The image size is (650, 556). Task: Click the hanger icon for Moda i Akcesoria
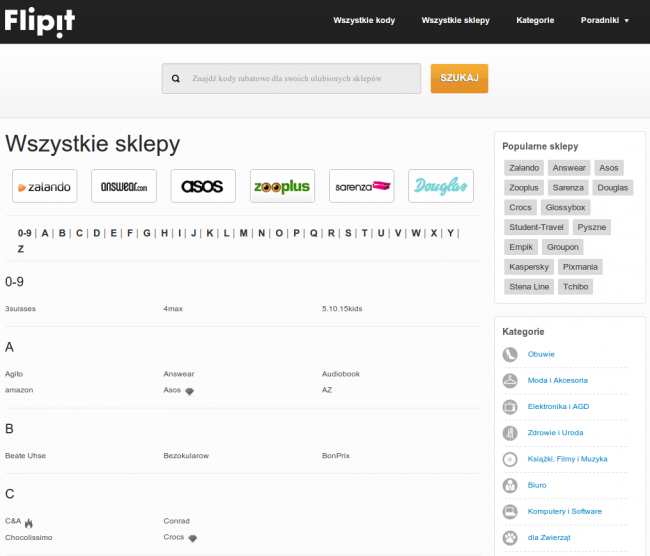point(510,381)
